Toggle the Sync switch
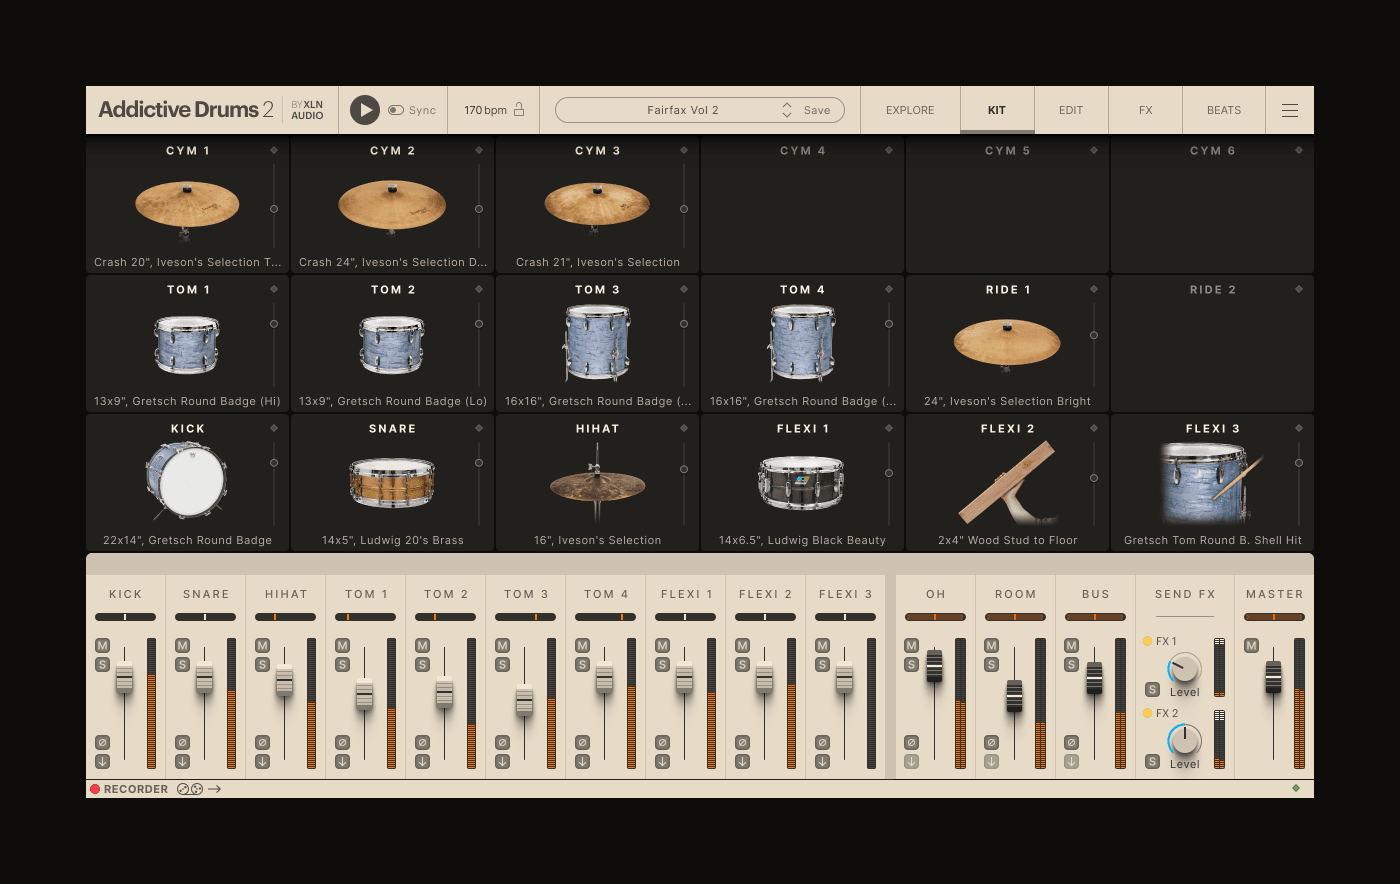Image resolution: width=1400 pixels, height=884 pixels. tap(396, 110)
